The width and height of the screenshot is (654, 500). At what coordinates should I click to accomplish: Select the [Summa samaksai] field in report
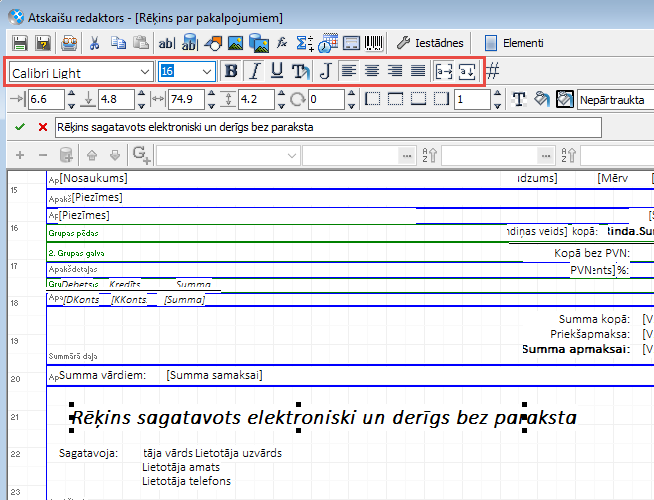tap(215, 375)
